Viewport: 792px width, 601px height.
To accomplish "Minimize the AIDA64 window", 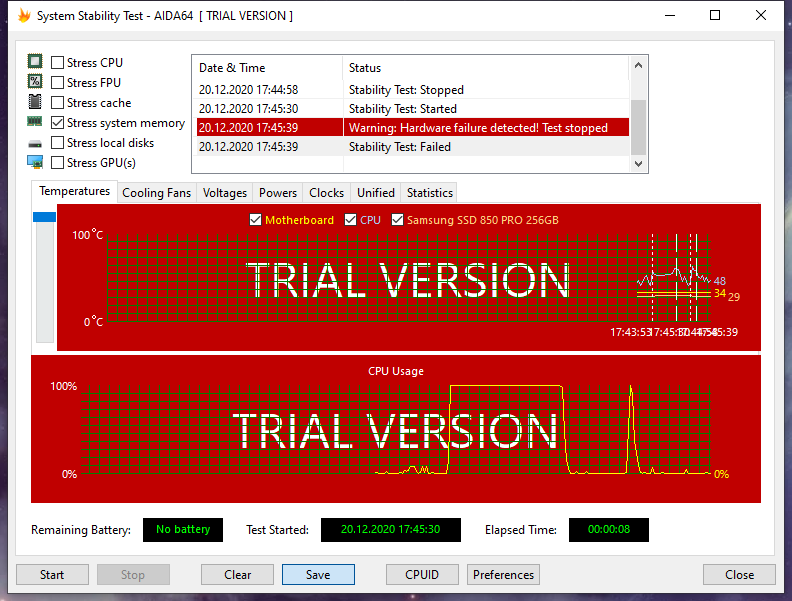I will 670,16.
